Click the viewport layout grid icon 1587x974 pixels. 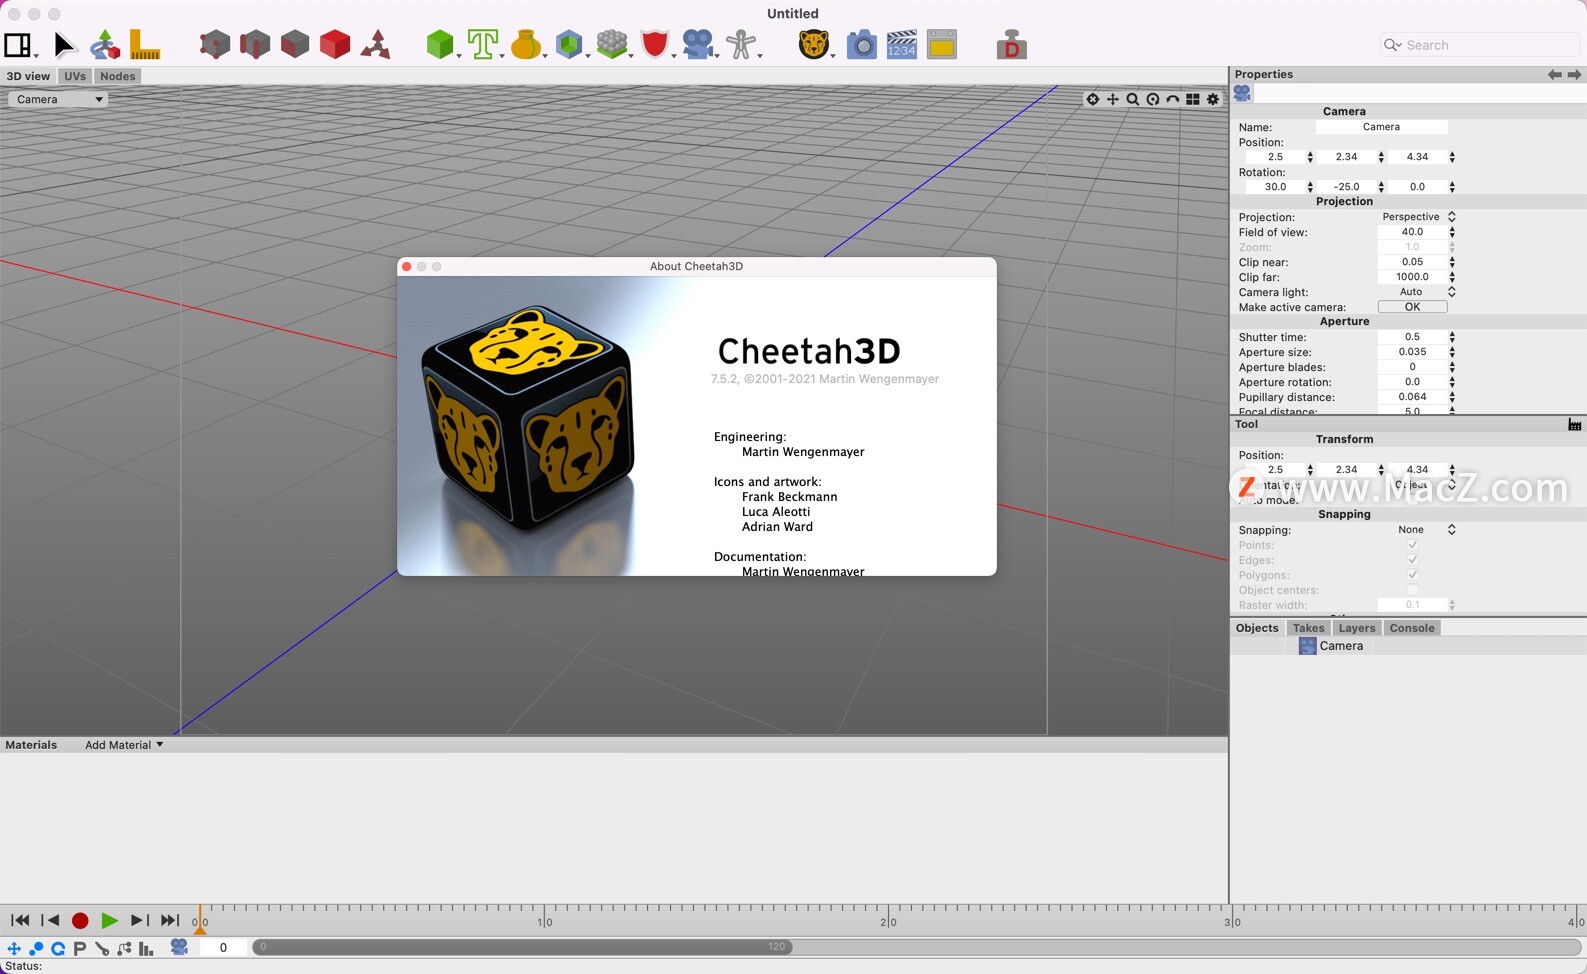pyautogui.click(x=1193, y=99)
